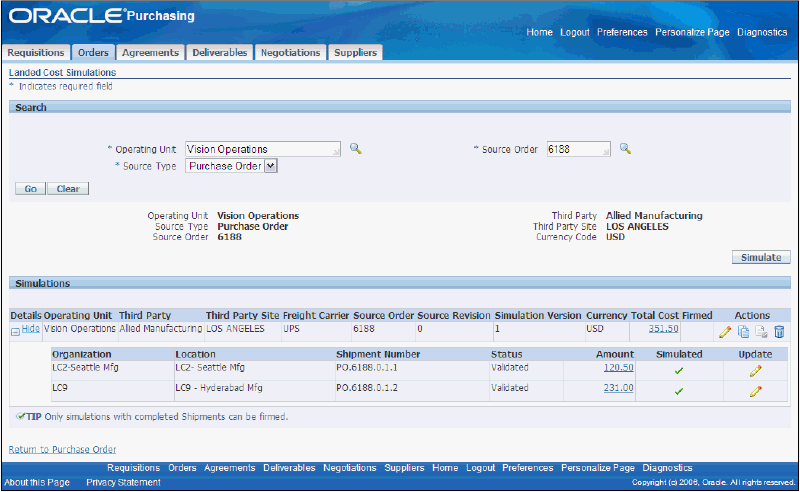Click the footer Diagnostics link
This screenshot has width=800, height=492.
click(667, 468)
